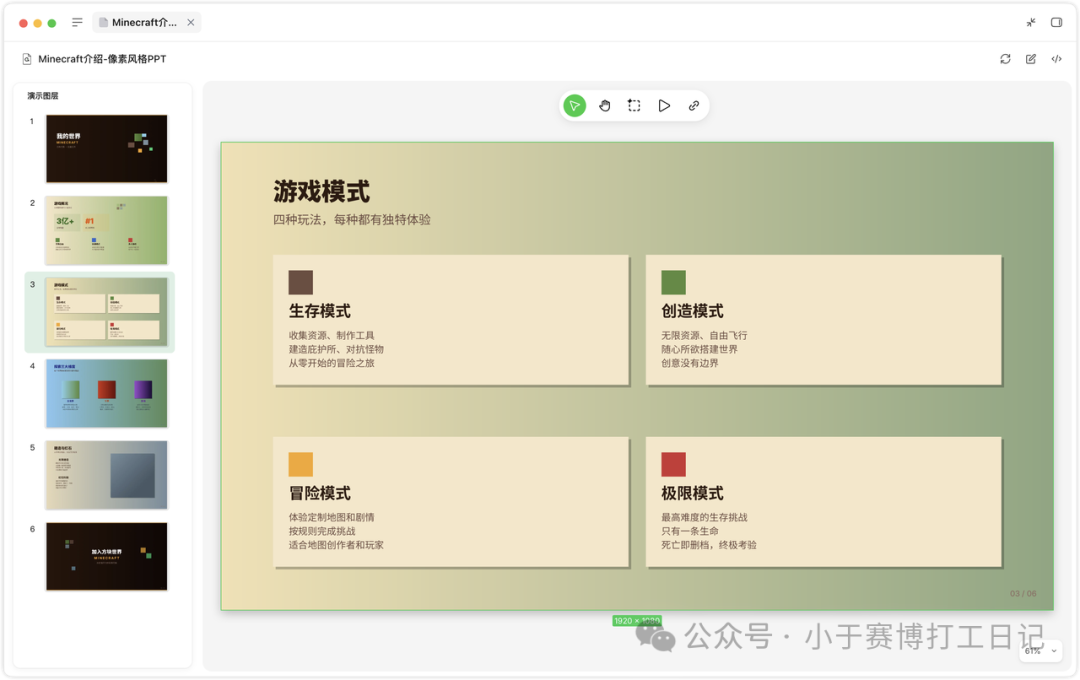The height and width of the screenshot is (680, 1080).
Task: Click the refresh icon at top right
Action: pos(1006,59)
